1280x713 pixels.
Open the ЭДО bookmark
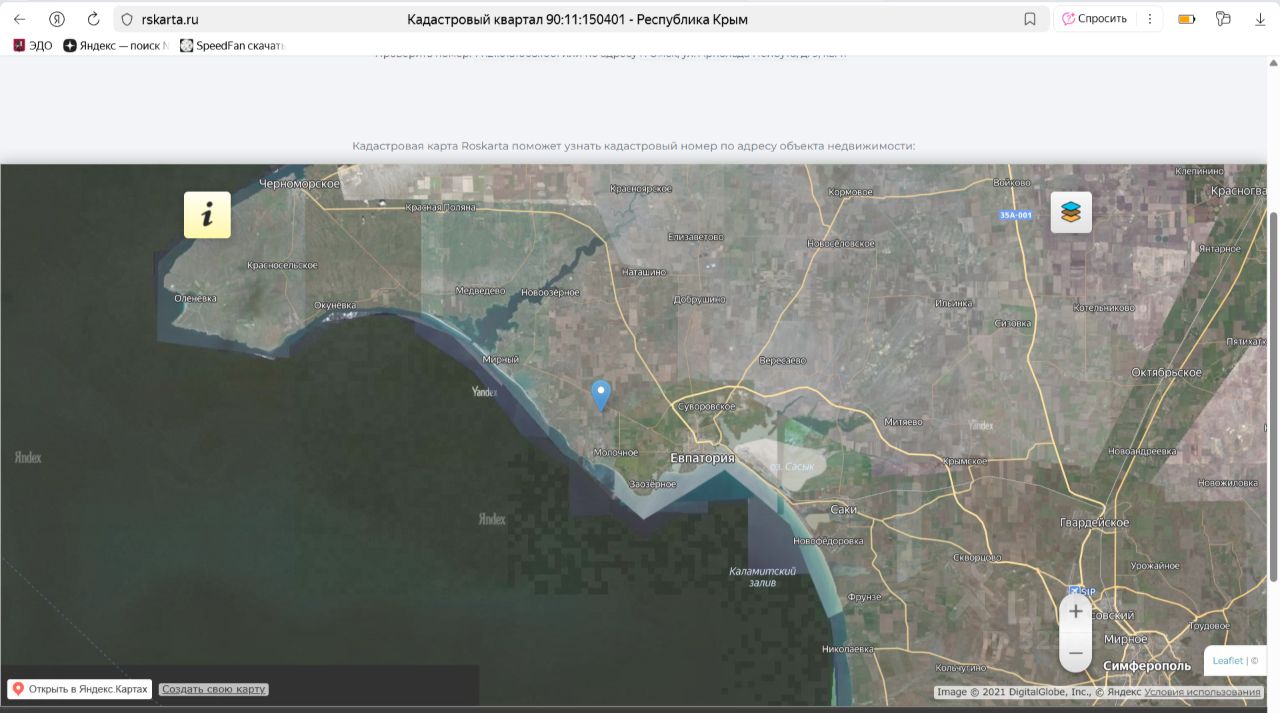tap(32, 45)
